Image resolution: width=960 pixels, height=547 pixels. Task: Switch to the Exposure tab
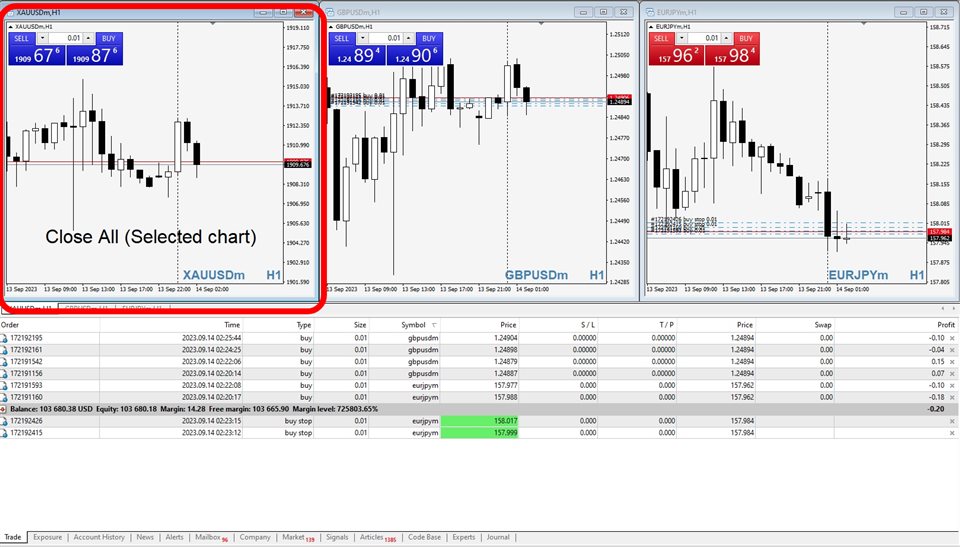[x=47, y=537]
